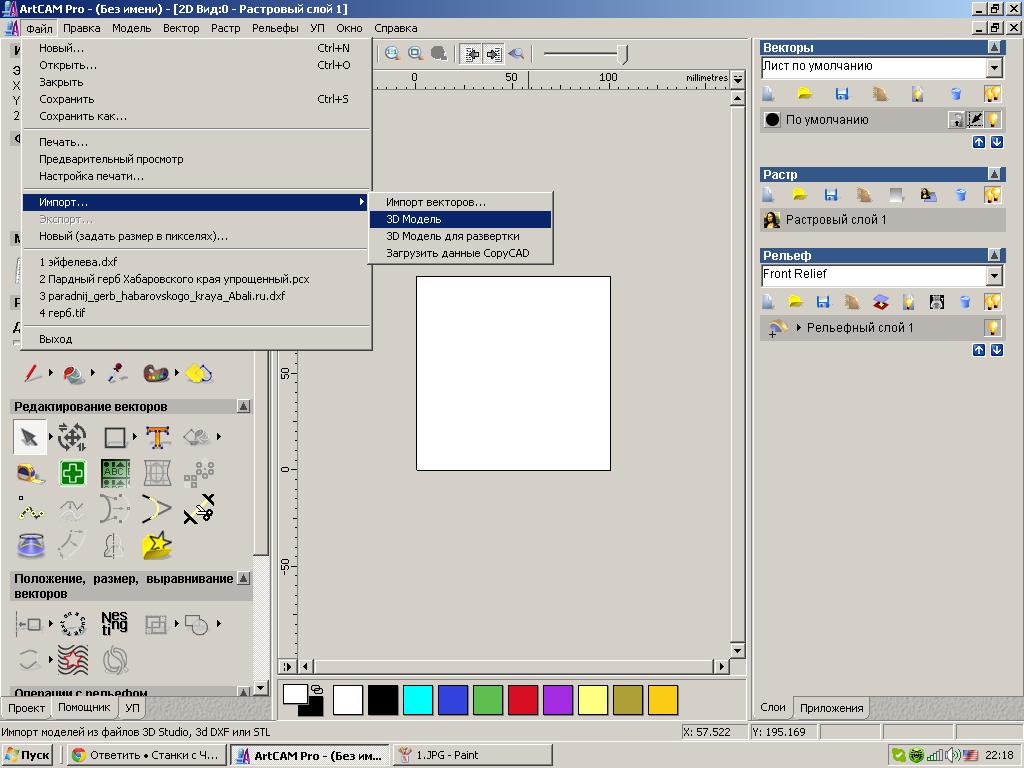Click the zoom slider handle in toolbar
1024x768 pixels.
point(623,54)
